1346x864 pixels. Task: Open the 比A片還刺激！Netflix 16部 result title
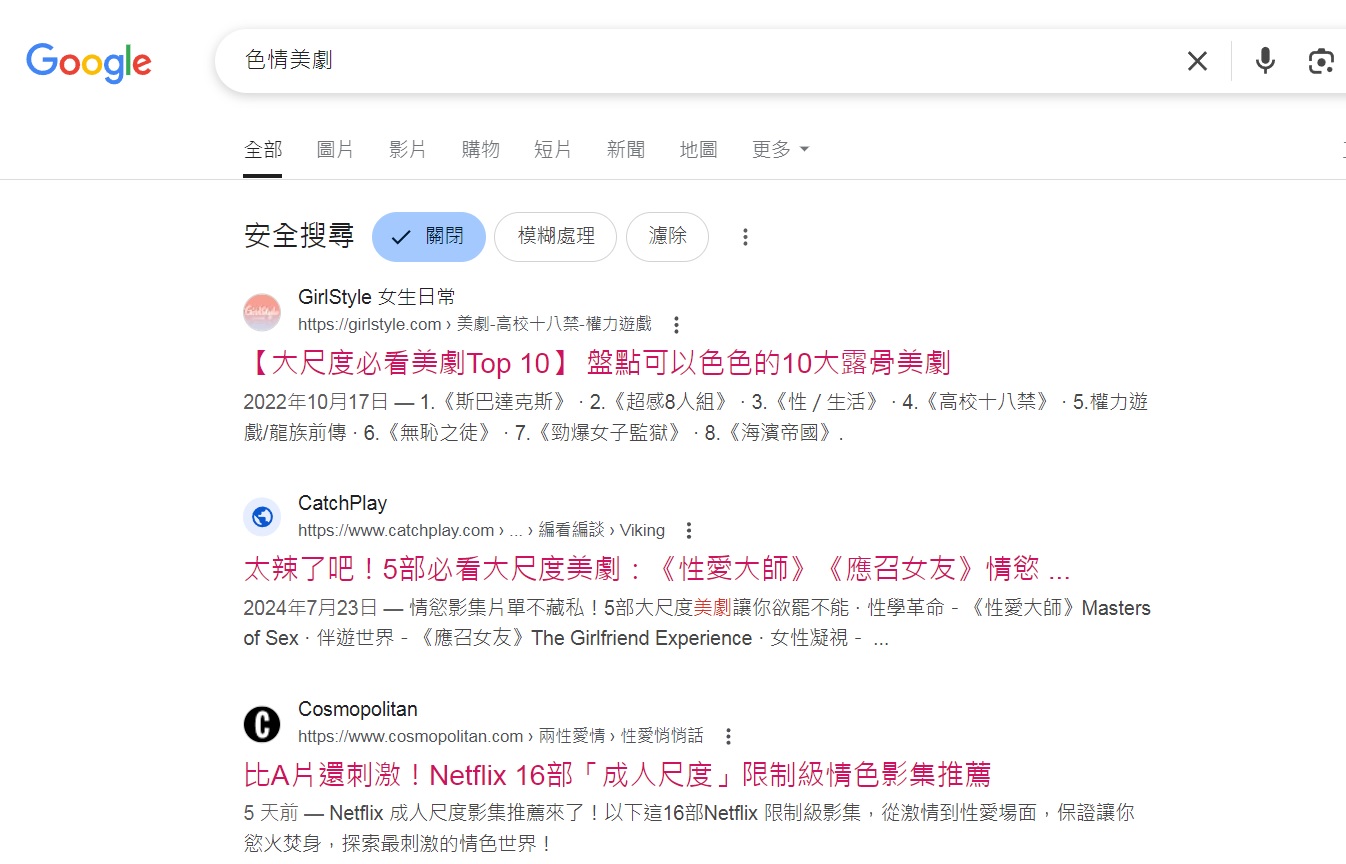pos(617,775)
